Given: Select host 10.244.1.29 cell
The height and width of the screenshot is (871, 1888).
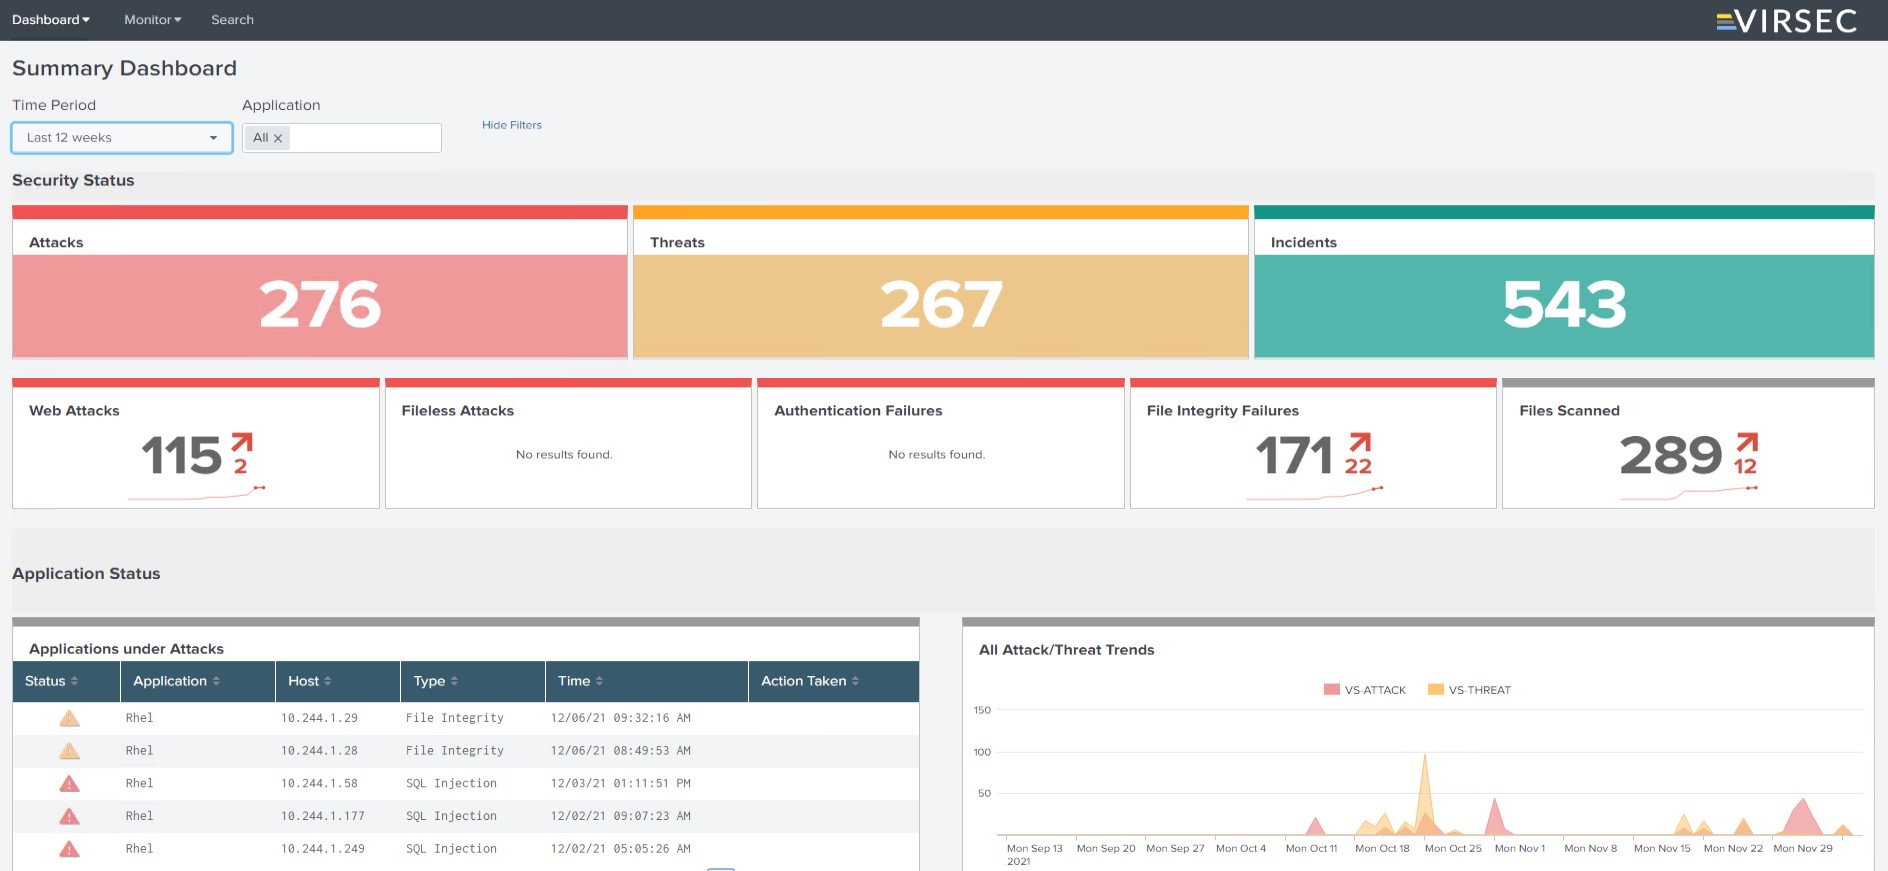Looking at the screenshot, I should click(319, 718).
